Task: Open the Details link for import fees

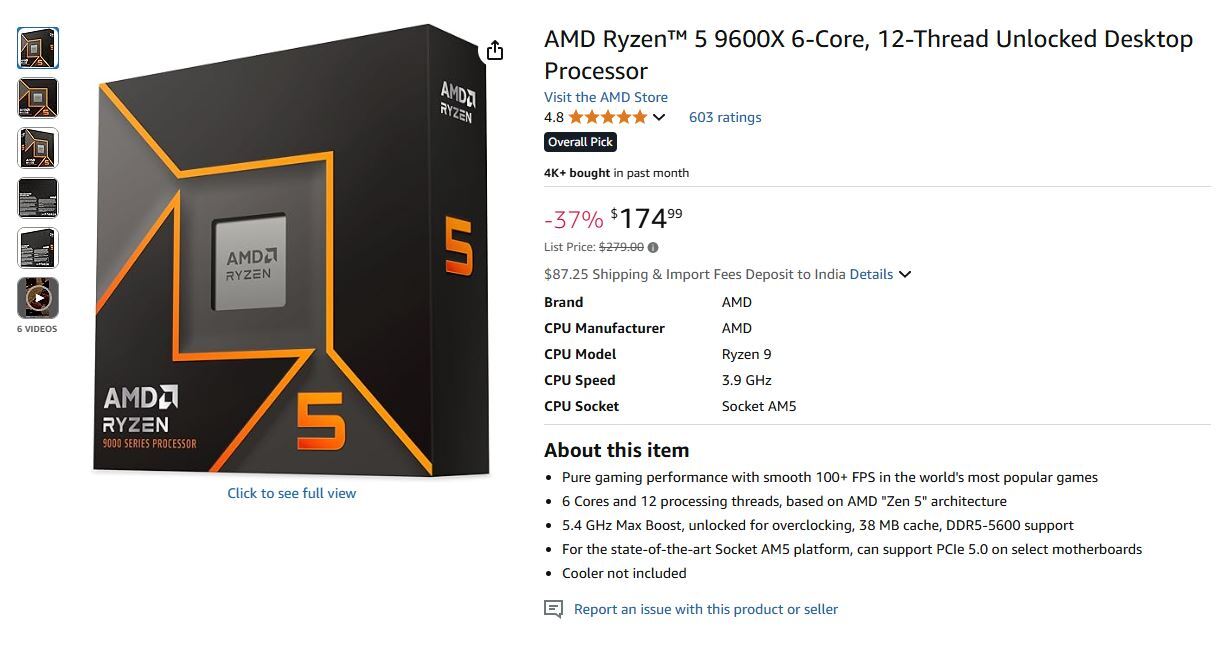Action: tap(871, 274)
